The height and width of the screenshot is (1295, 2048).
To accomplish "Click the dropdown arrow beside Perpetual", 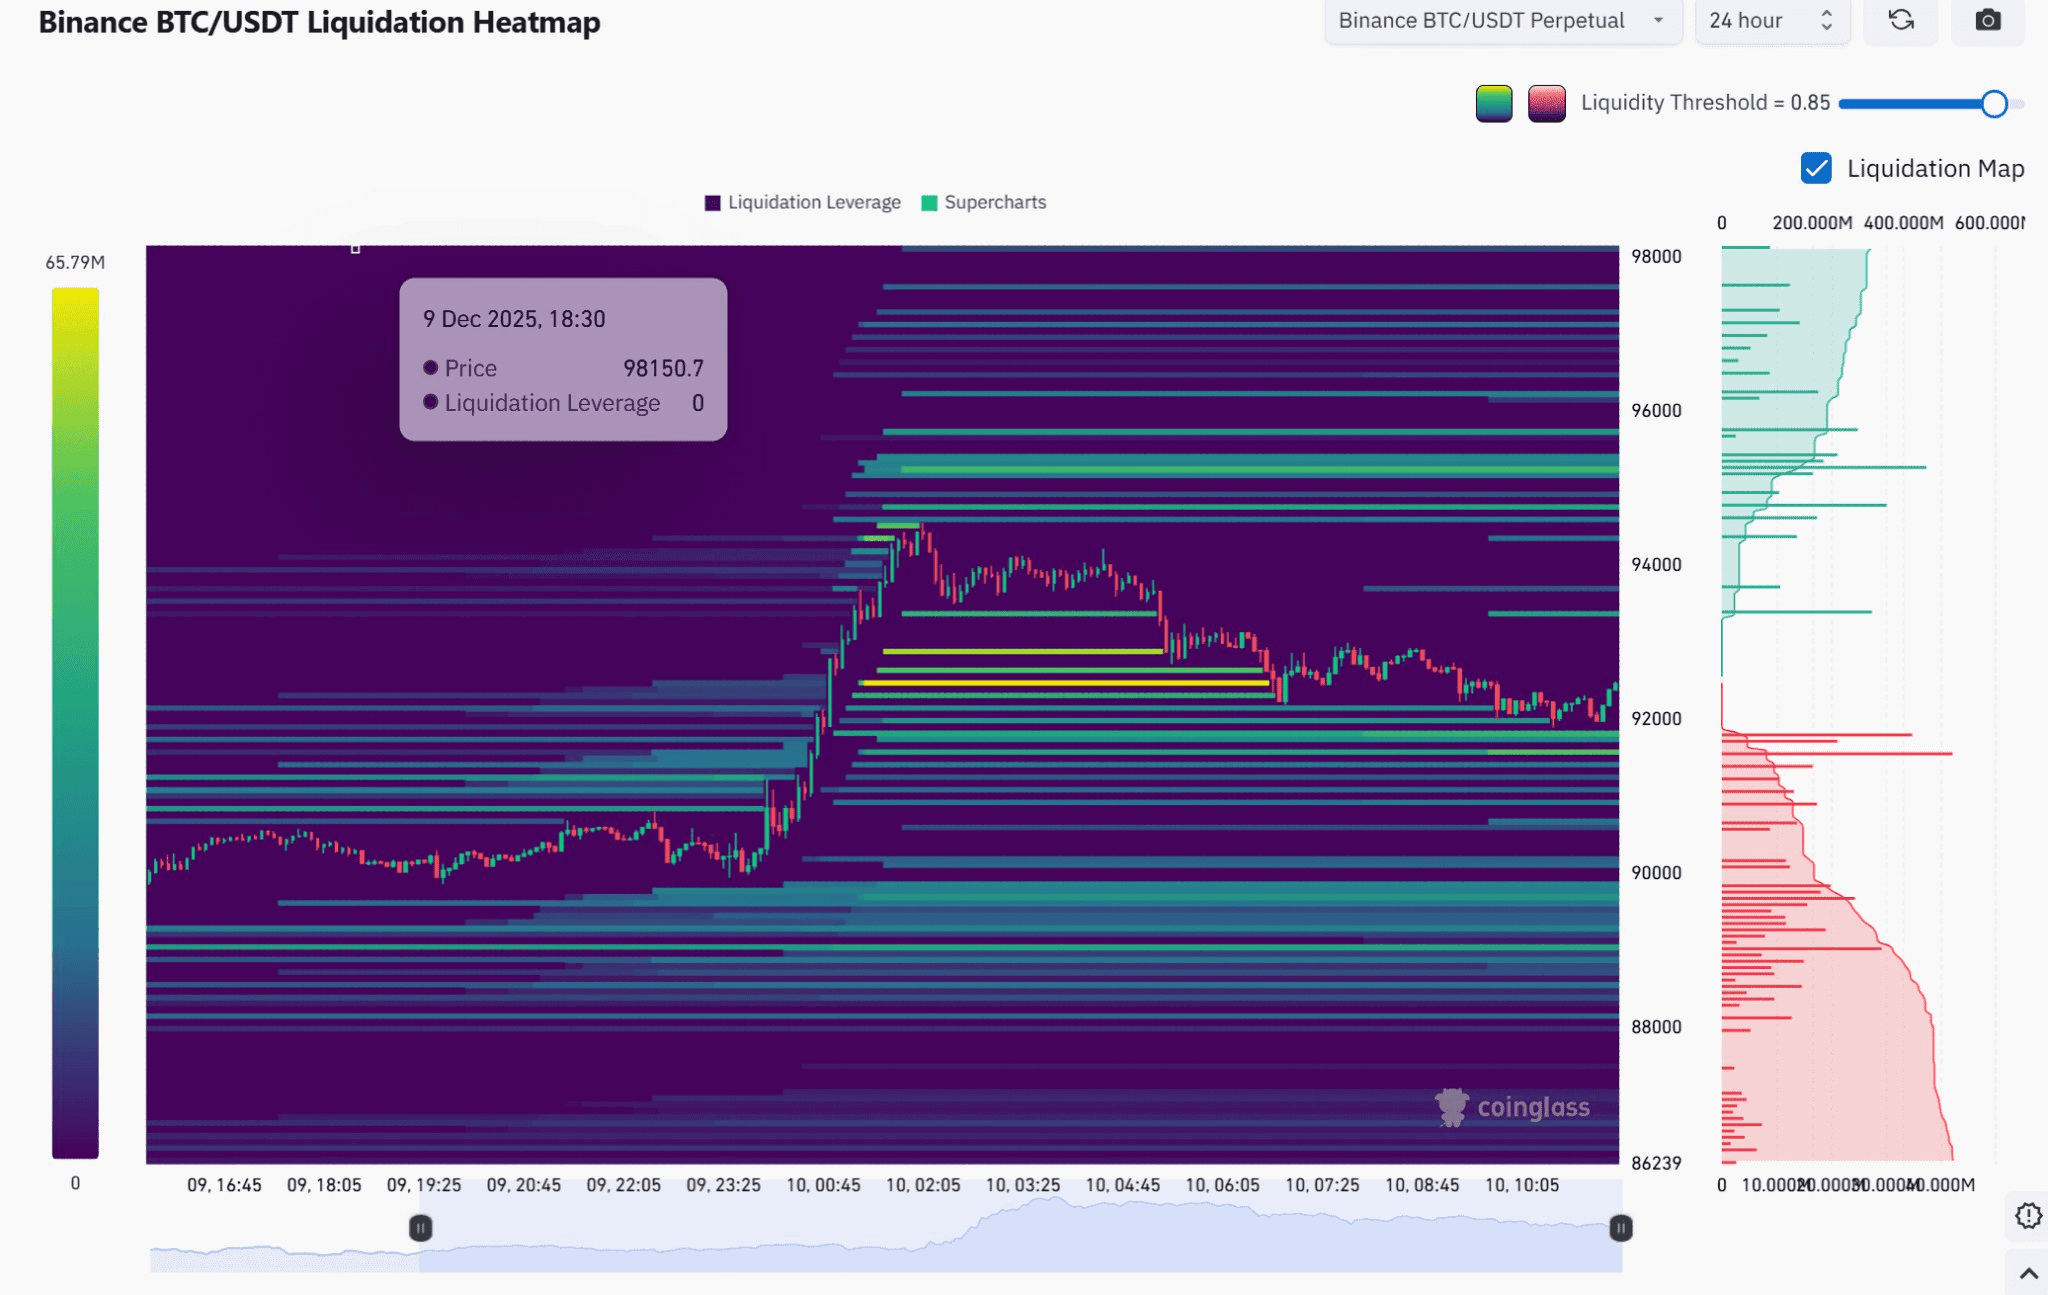I will (x=1658, y=20).
